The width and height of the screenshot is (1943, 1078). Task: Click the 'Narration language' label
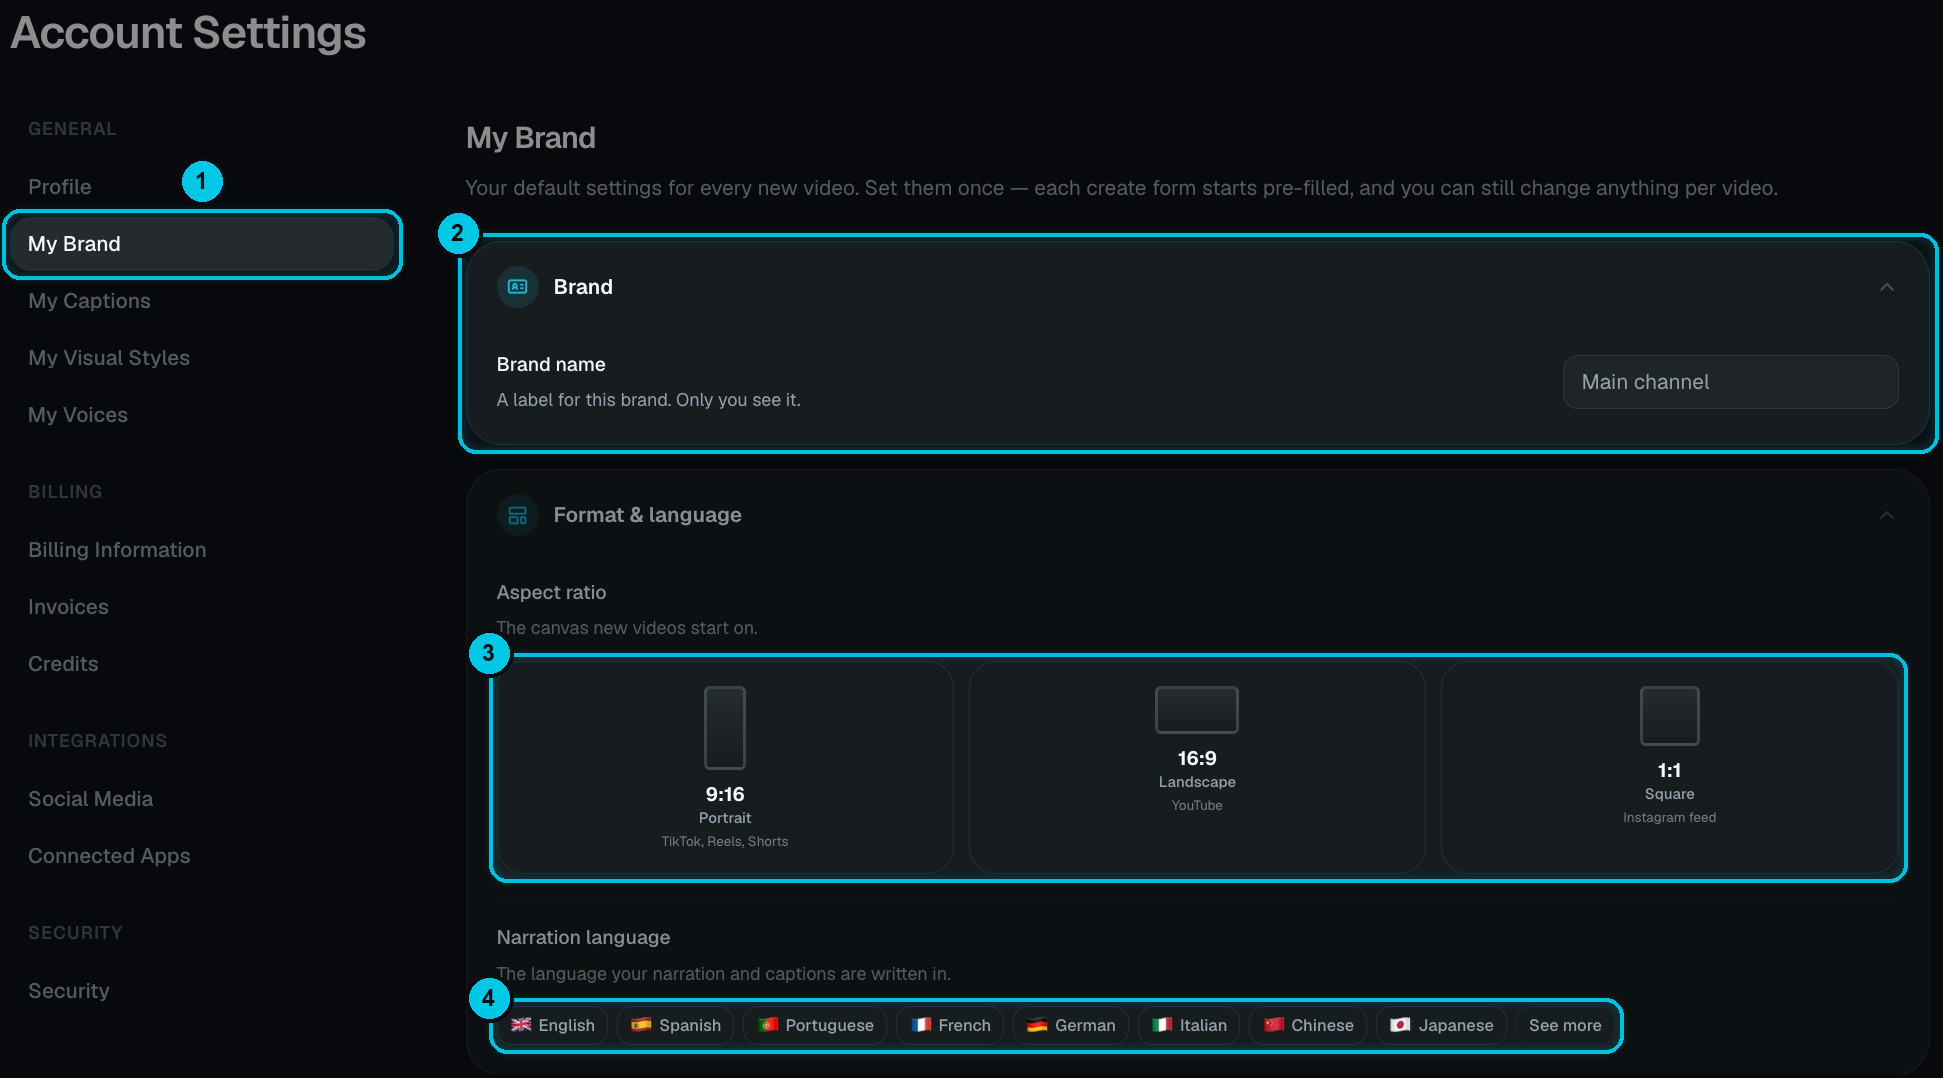point(583,937)
